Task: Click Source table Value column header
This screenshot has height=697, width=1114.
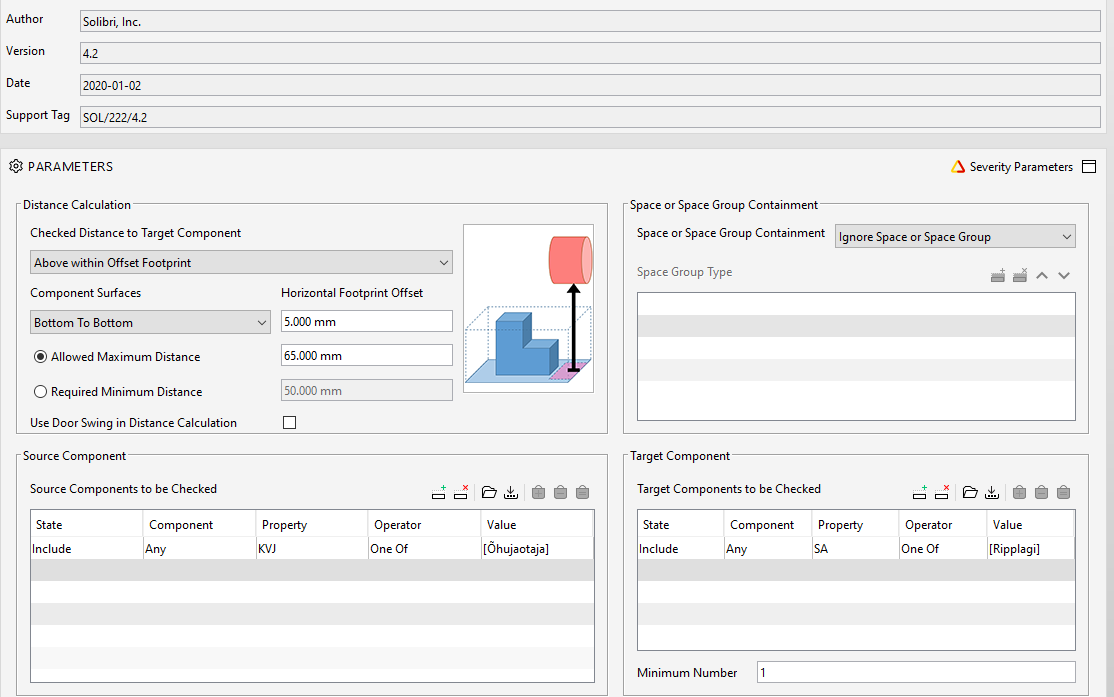Action: tap(537, 524)
